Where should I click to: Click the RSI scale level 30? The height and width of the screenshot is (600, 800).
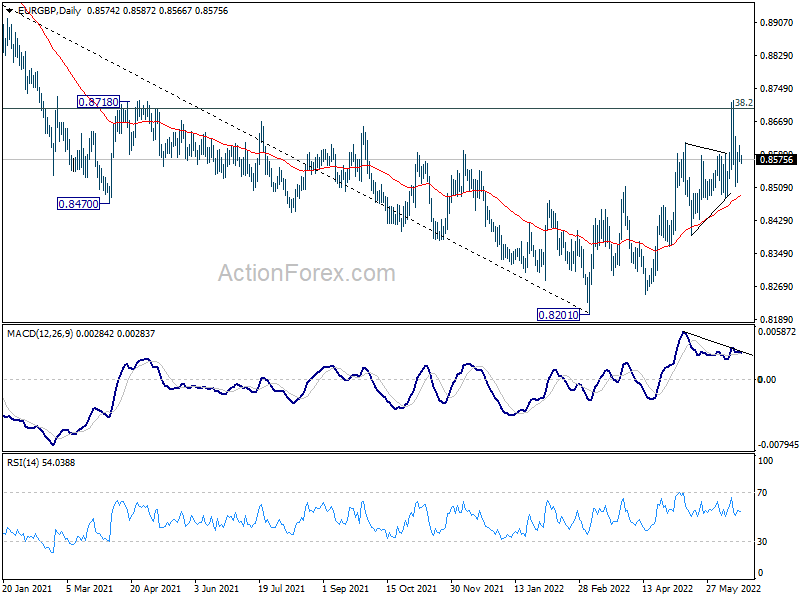point(762,542)
